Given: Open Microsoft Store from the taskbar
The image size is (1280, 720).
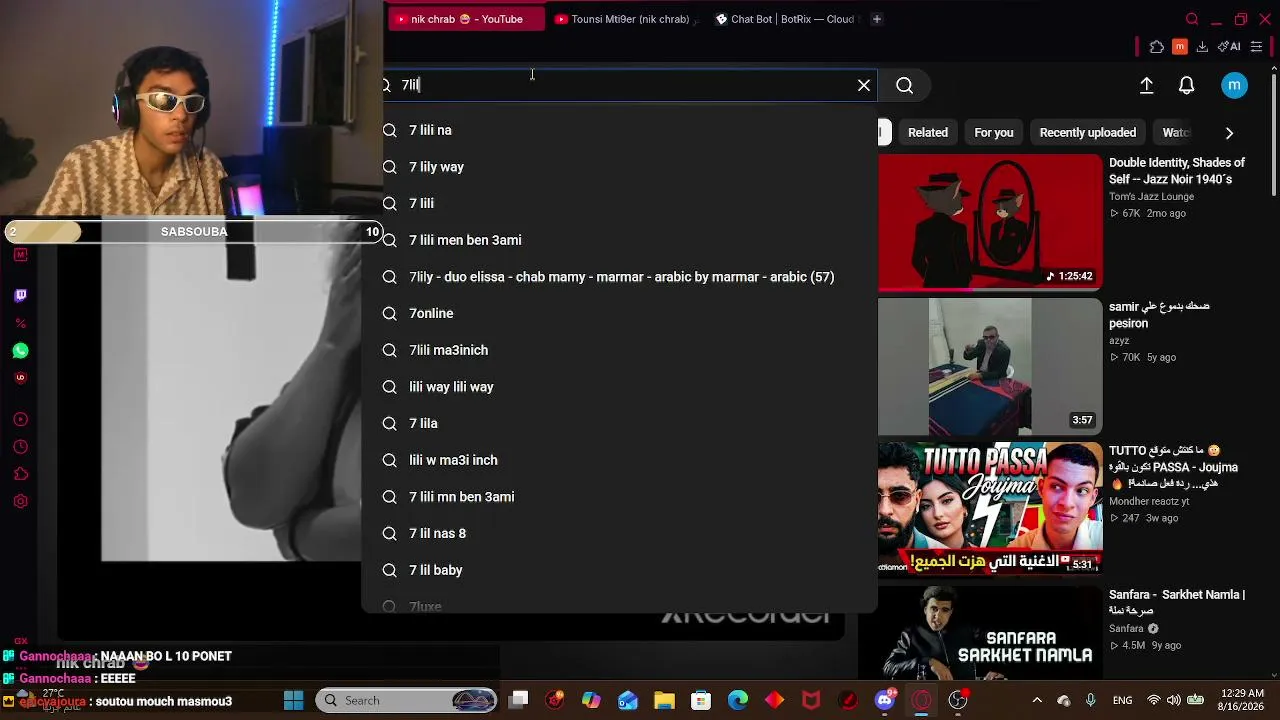Looking at the screenshot, I should 701,700.
